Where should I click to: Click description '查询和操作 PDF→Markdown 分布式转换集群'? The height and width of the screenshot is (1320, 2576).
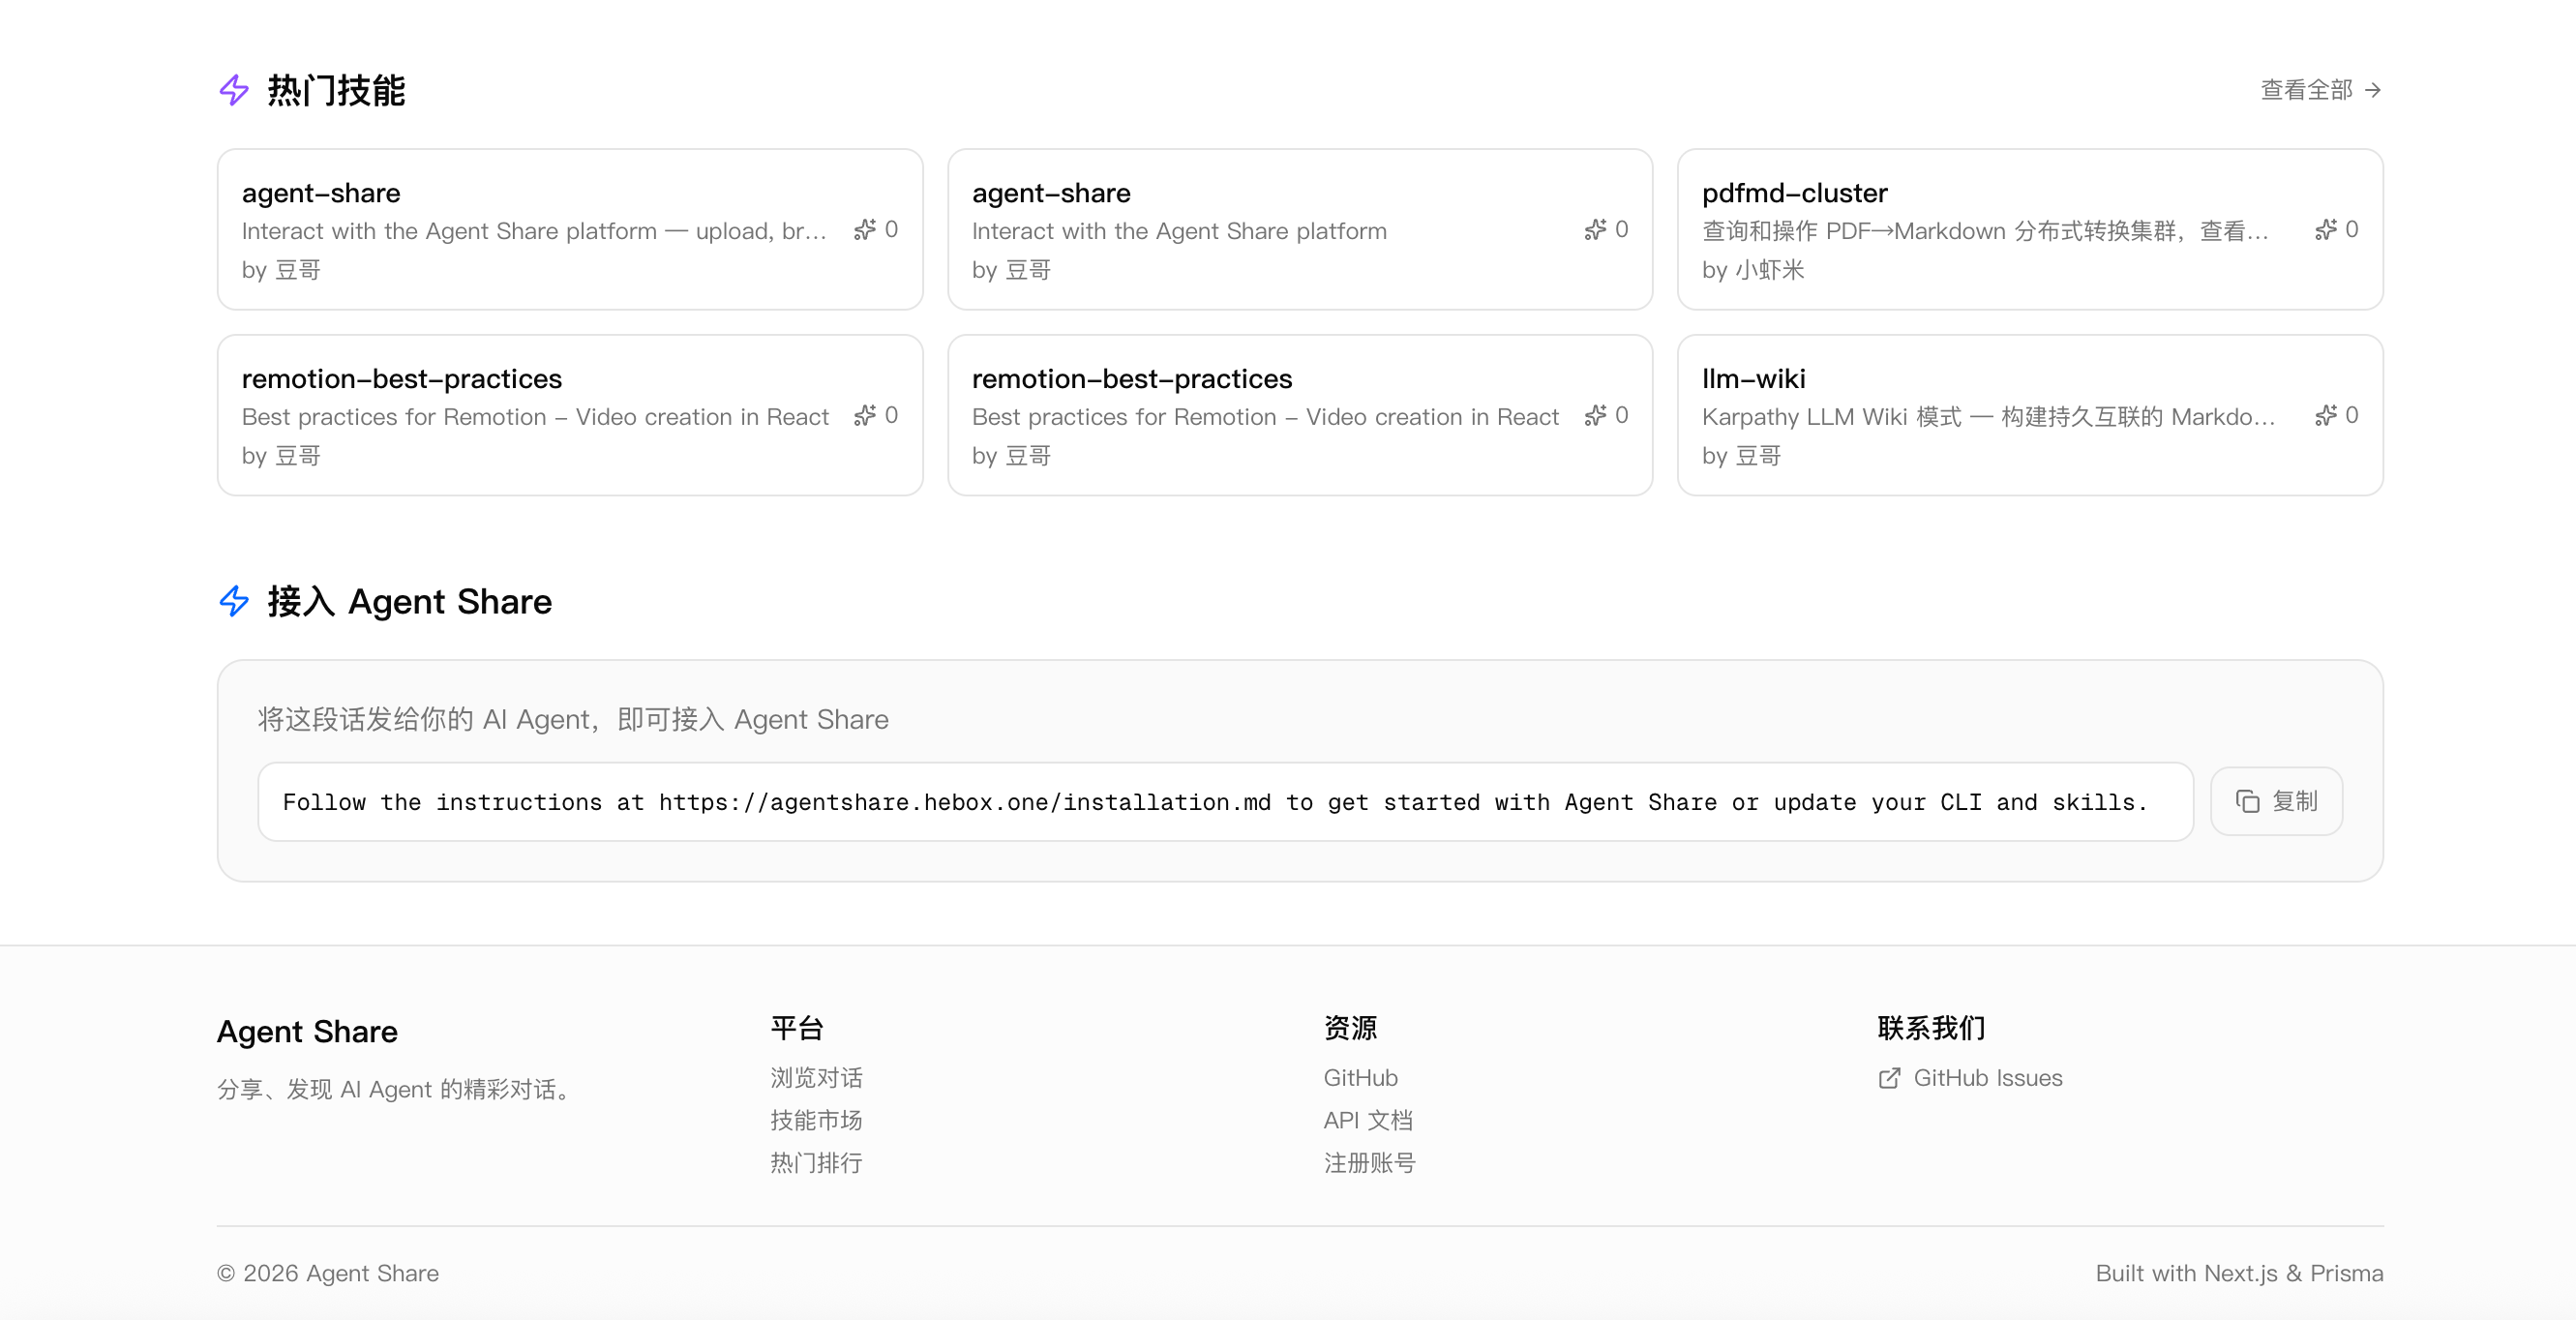click(1985, 231)
